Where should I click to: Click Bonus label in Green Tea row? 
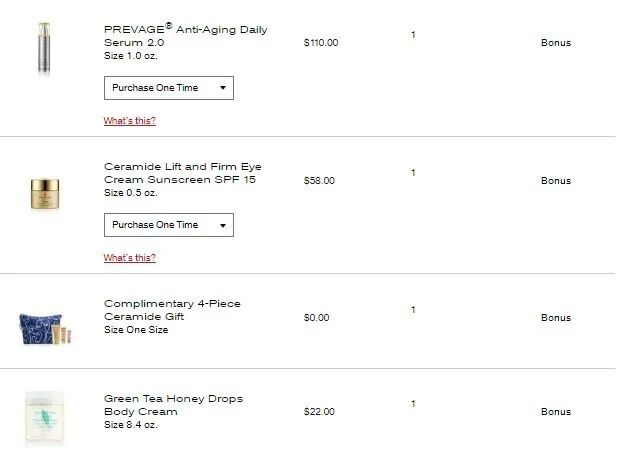click(555, 412)
